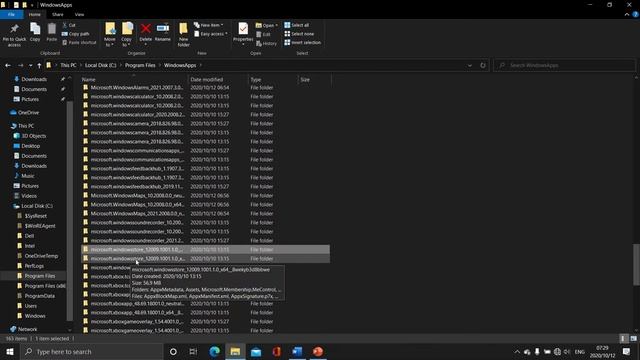Open Microsoft Edge from the taskbar
This screenshot has height=360, width=640.
pos(214,351)
